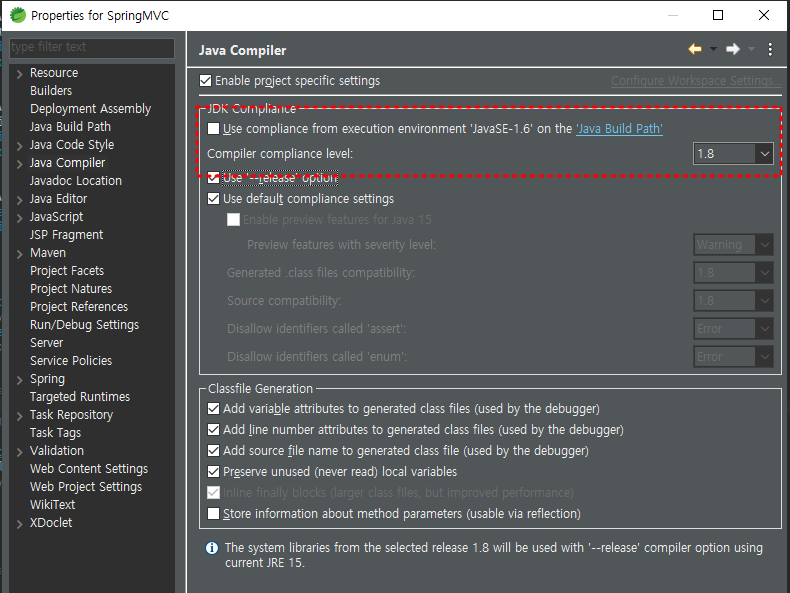Expand the Validation node
The height and width of the screenshot is (593, 790).
[20, 452]
